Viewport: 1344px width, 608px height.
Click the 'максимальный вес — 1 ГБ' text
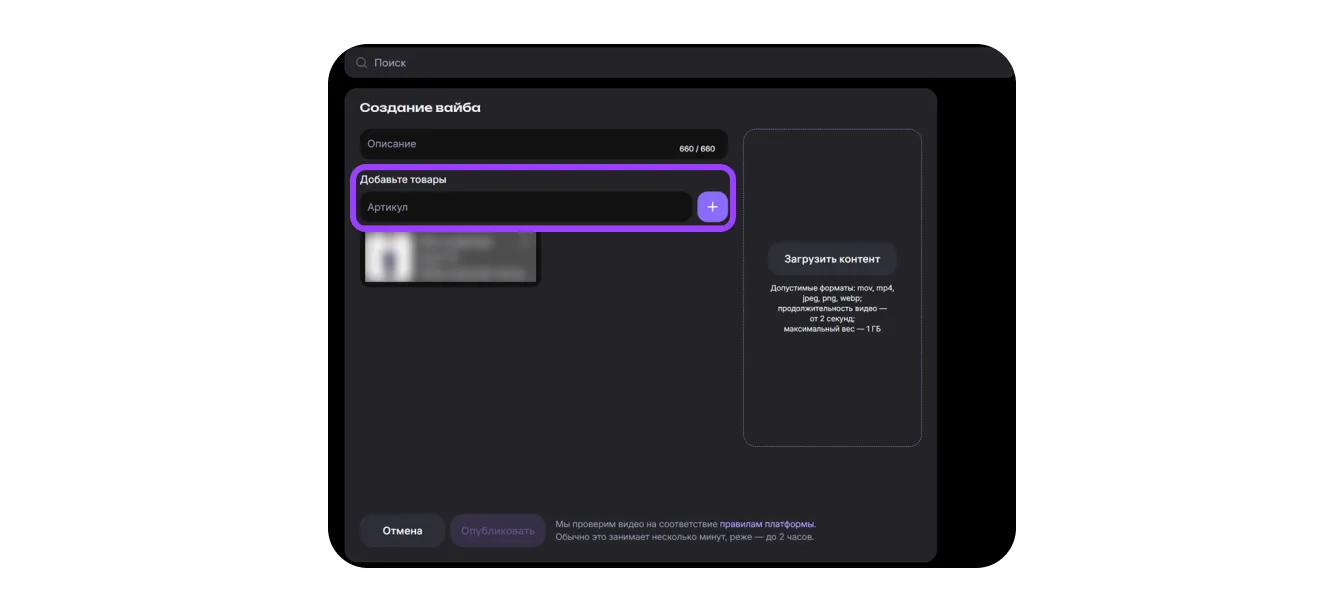pos(832,329)
